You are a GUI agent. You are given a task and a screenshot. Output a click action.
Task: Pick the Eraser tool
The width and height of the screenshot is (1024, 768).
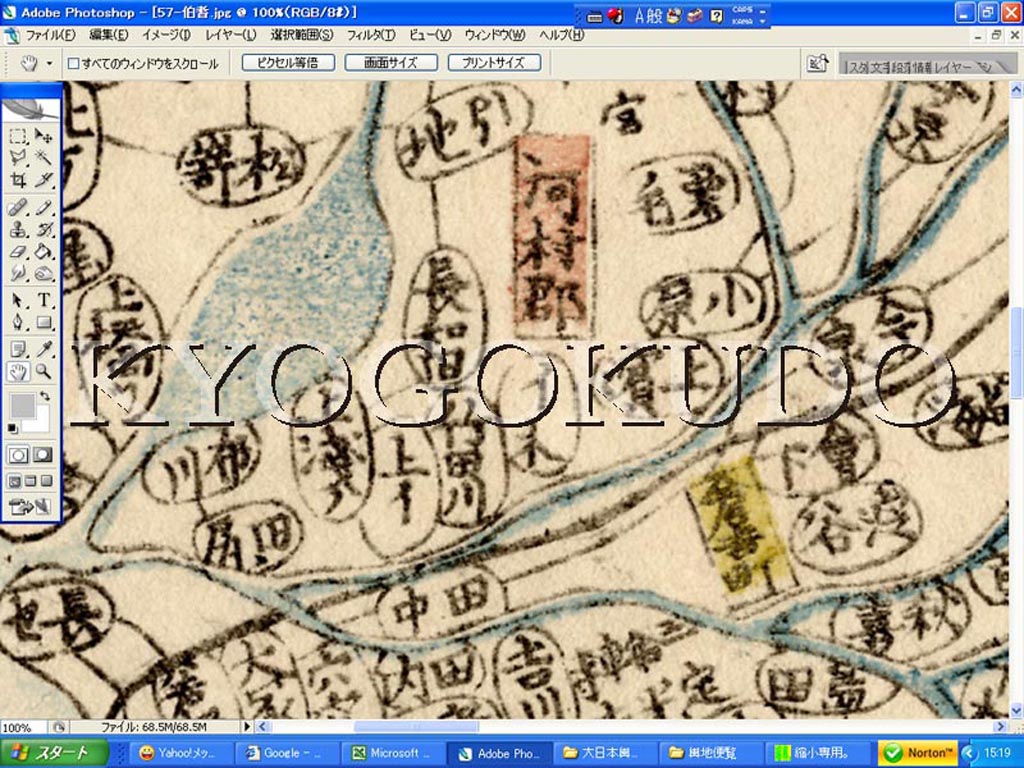(18, 251)
